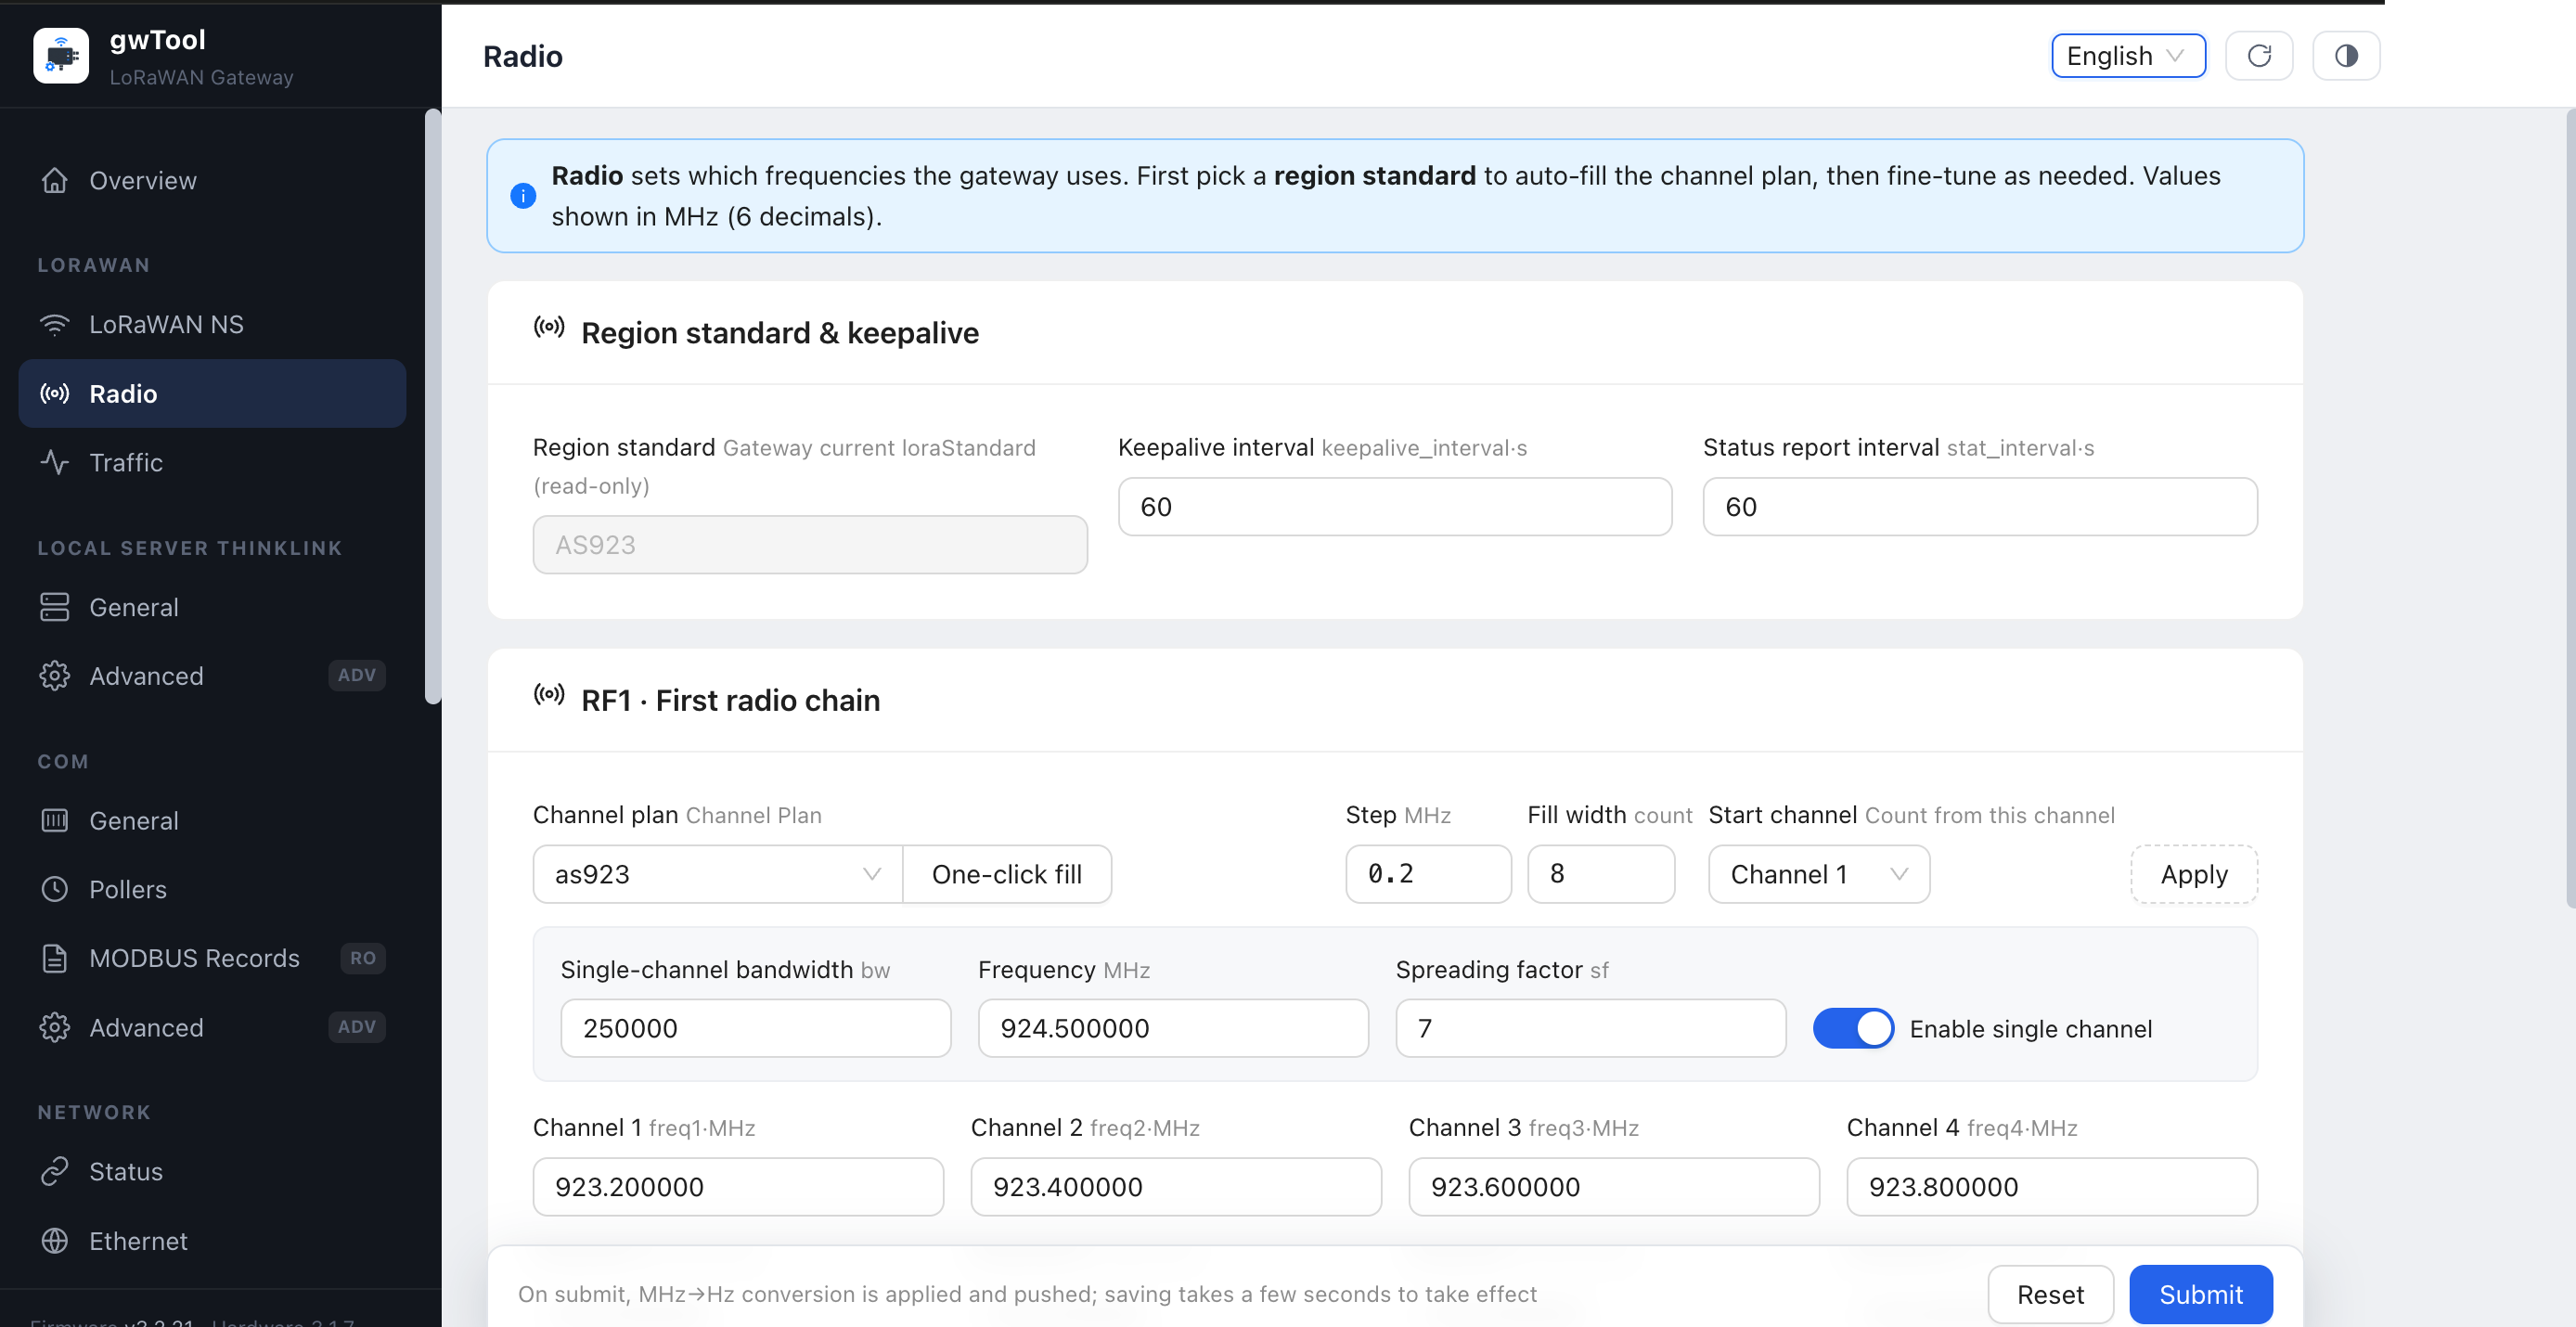Click the gear icon for COM Advanced

[x=55, y=1027]
